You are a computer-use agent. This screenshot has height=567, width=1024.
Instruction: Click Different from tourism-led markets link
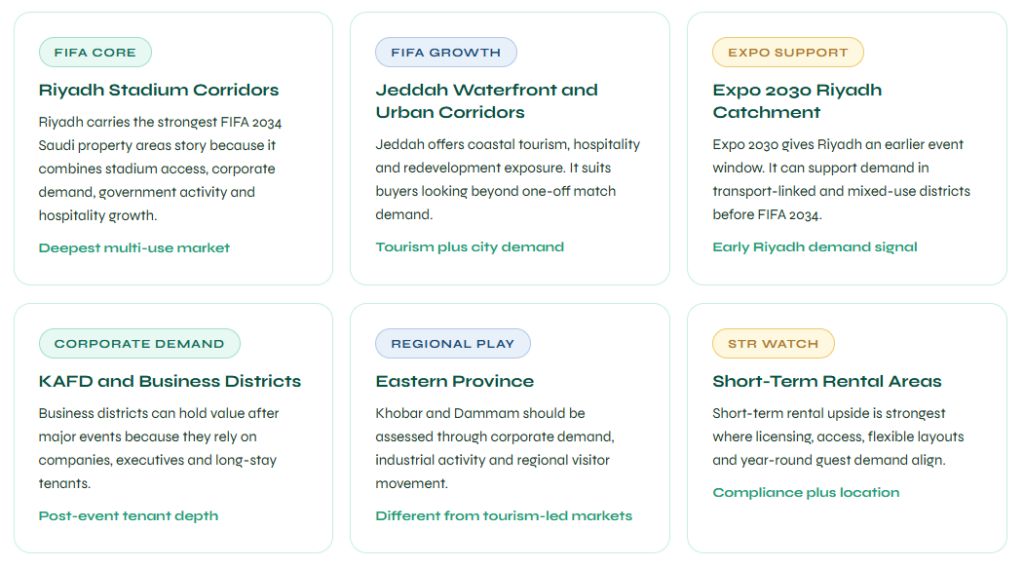point(504,516)
